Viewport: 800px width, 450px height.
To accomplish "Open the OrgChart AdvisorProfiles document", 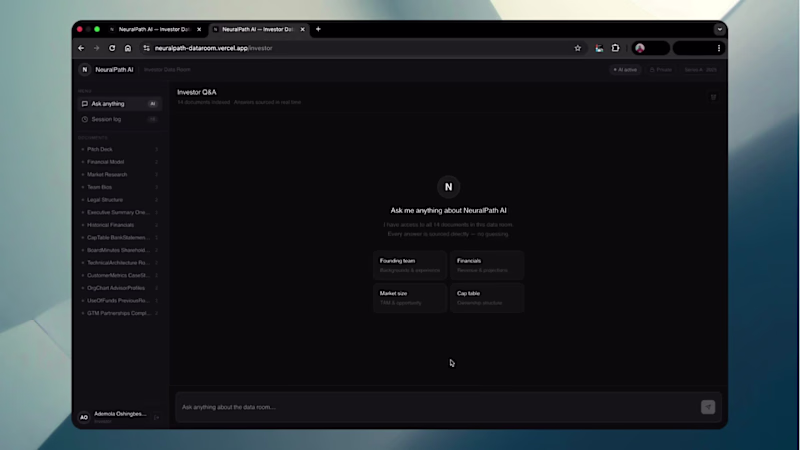I will [119, 288].
